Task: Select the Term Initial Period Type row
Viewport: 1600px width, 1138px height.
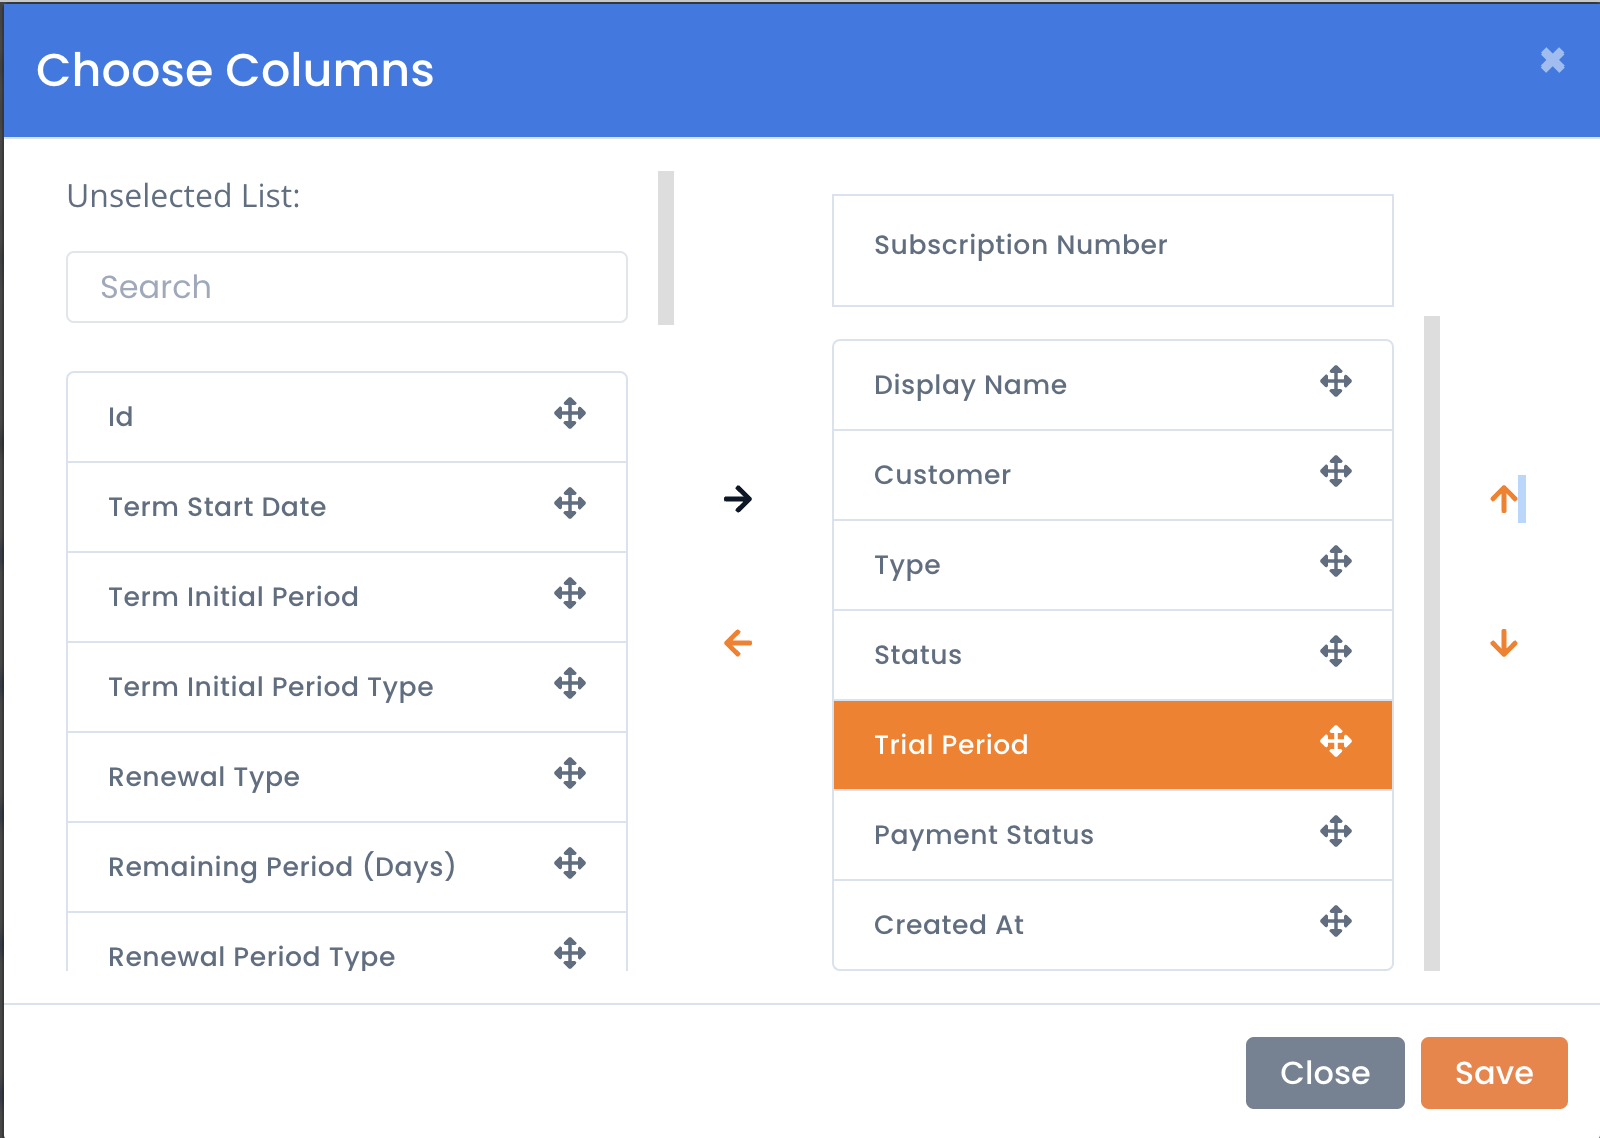Action: tap(347, 687)
